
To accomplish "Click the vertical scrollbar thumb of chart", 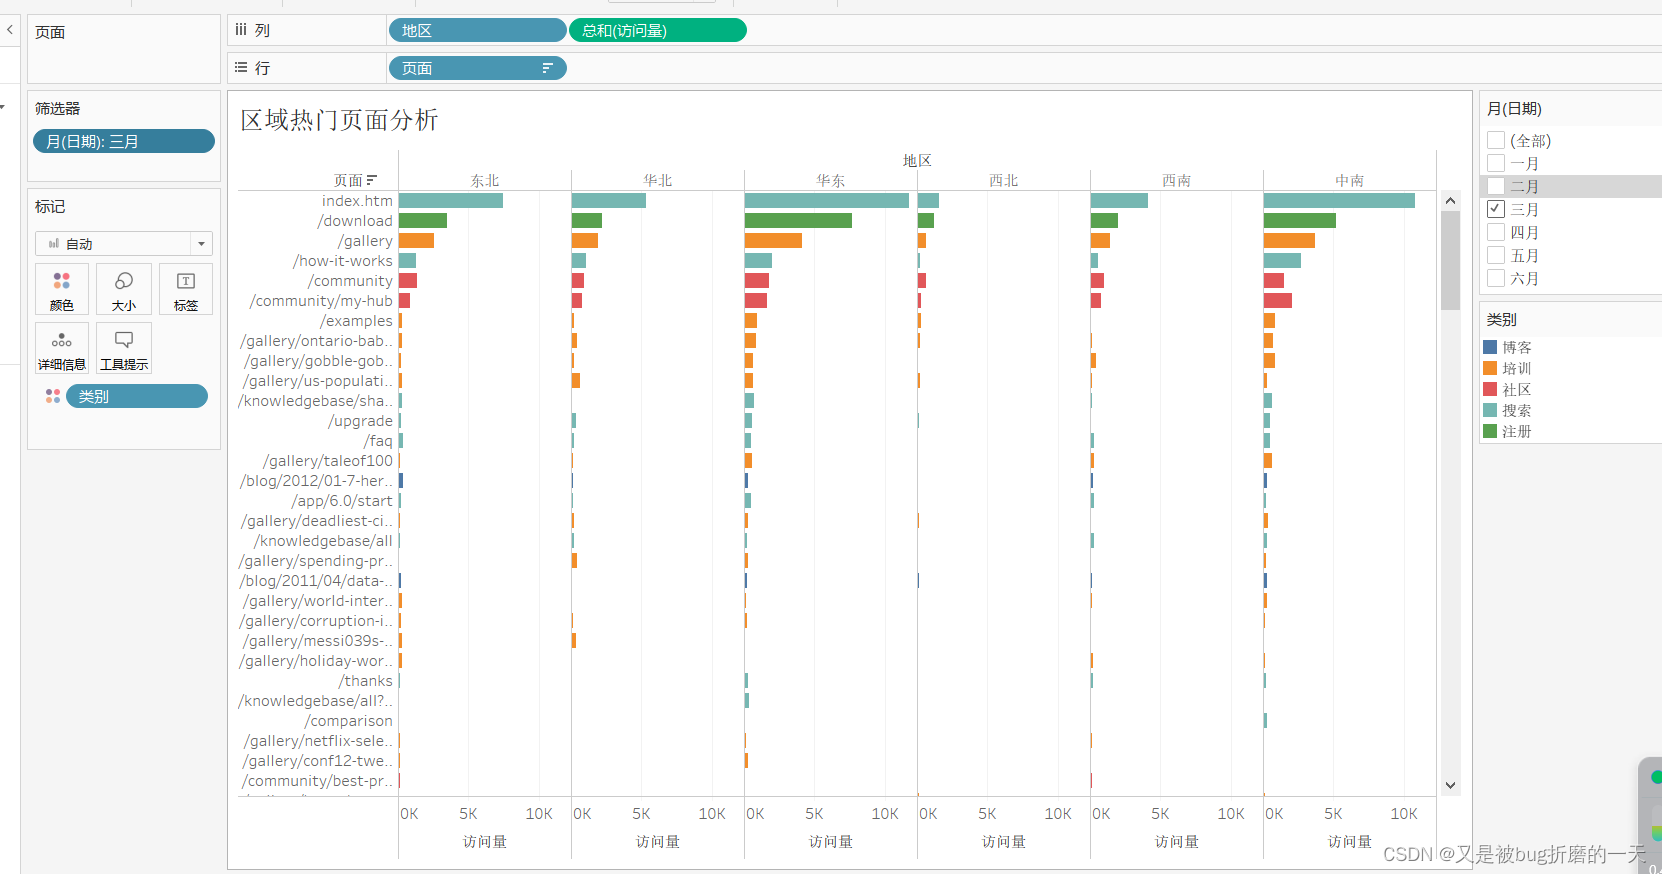I will 1450,260.
